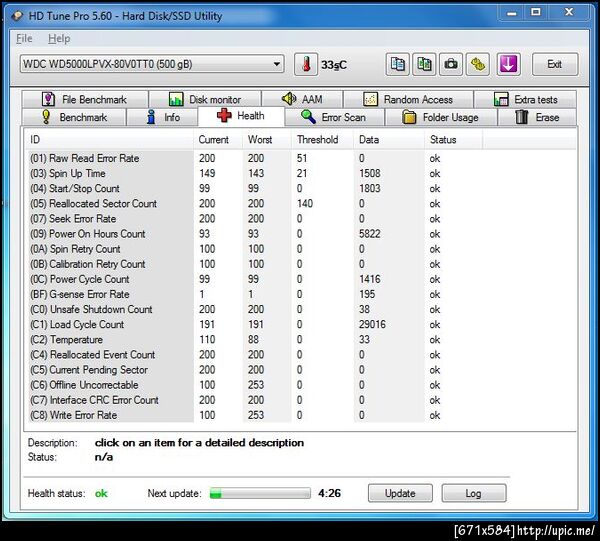Save screenshot with the camera icon
The width and height of the screenshot is (600, 541).
point(451,64)
